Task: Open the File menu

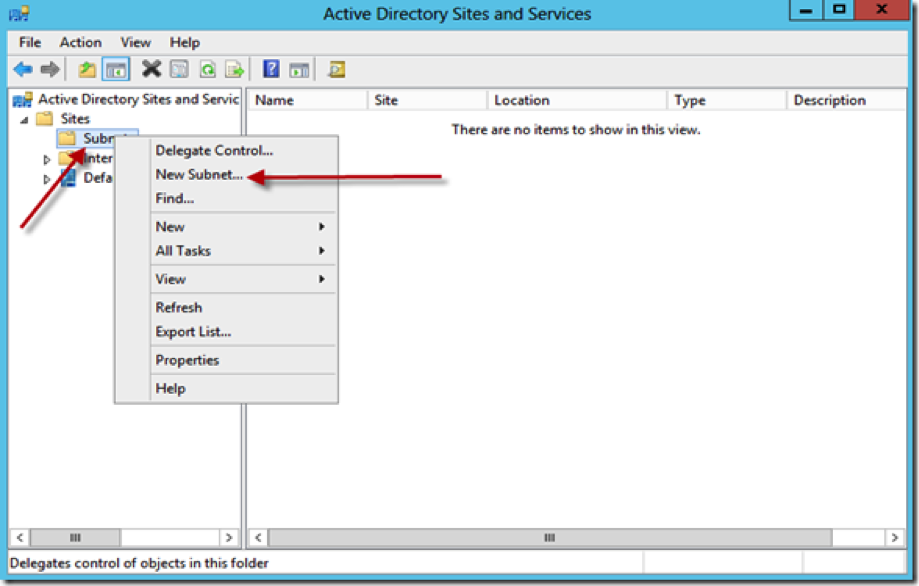Action: [30, 42]
